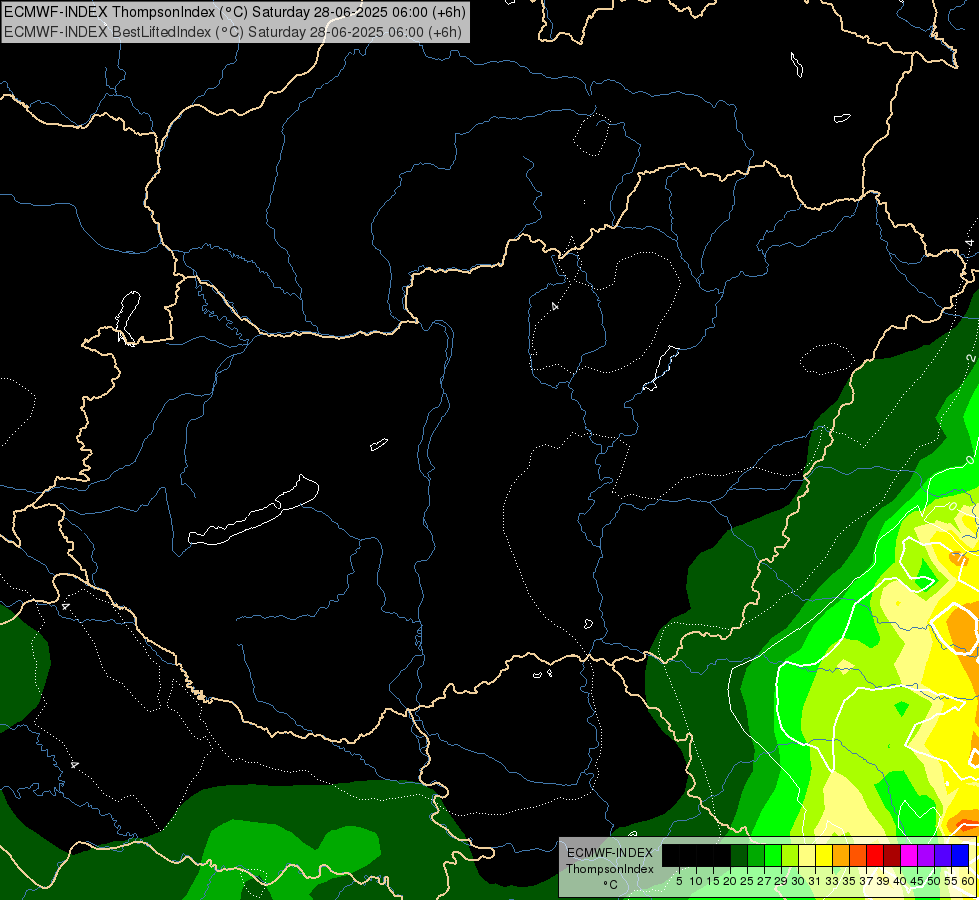Select the medium green 25–27 legend swatch
Image resolution: width=979 pixels, height=900 pixels.
click(x=755, y=855)
